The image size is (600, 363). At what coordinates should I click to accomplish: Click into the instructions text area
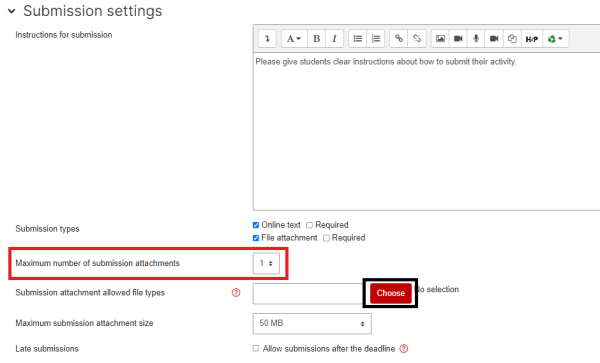click(x=426, y=131)
